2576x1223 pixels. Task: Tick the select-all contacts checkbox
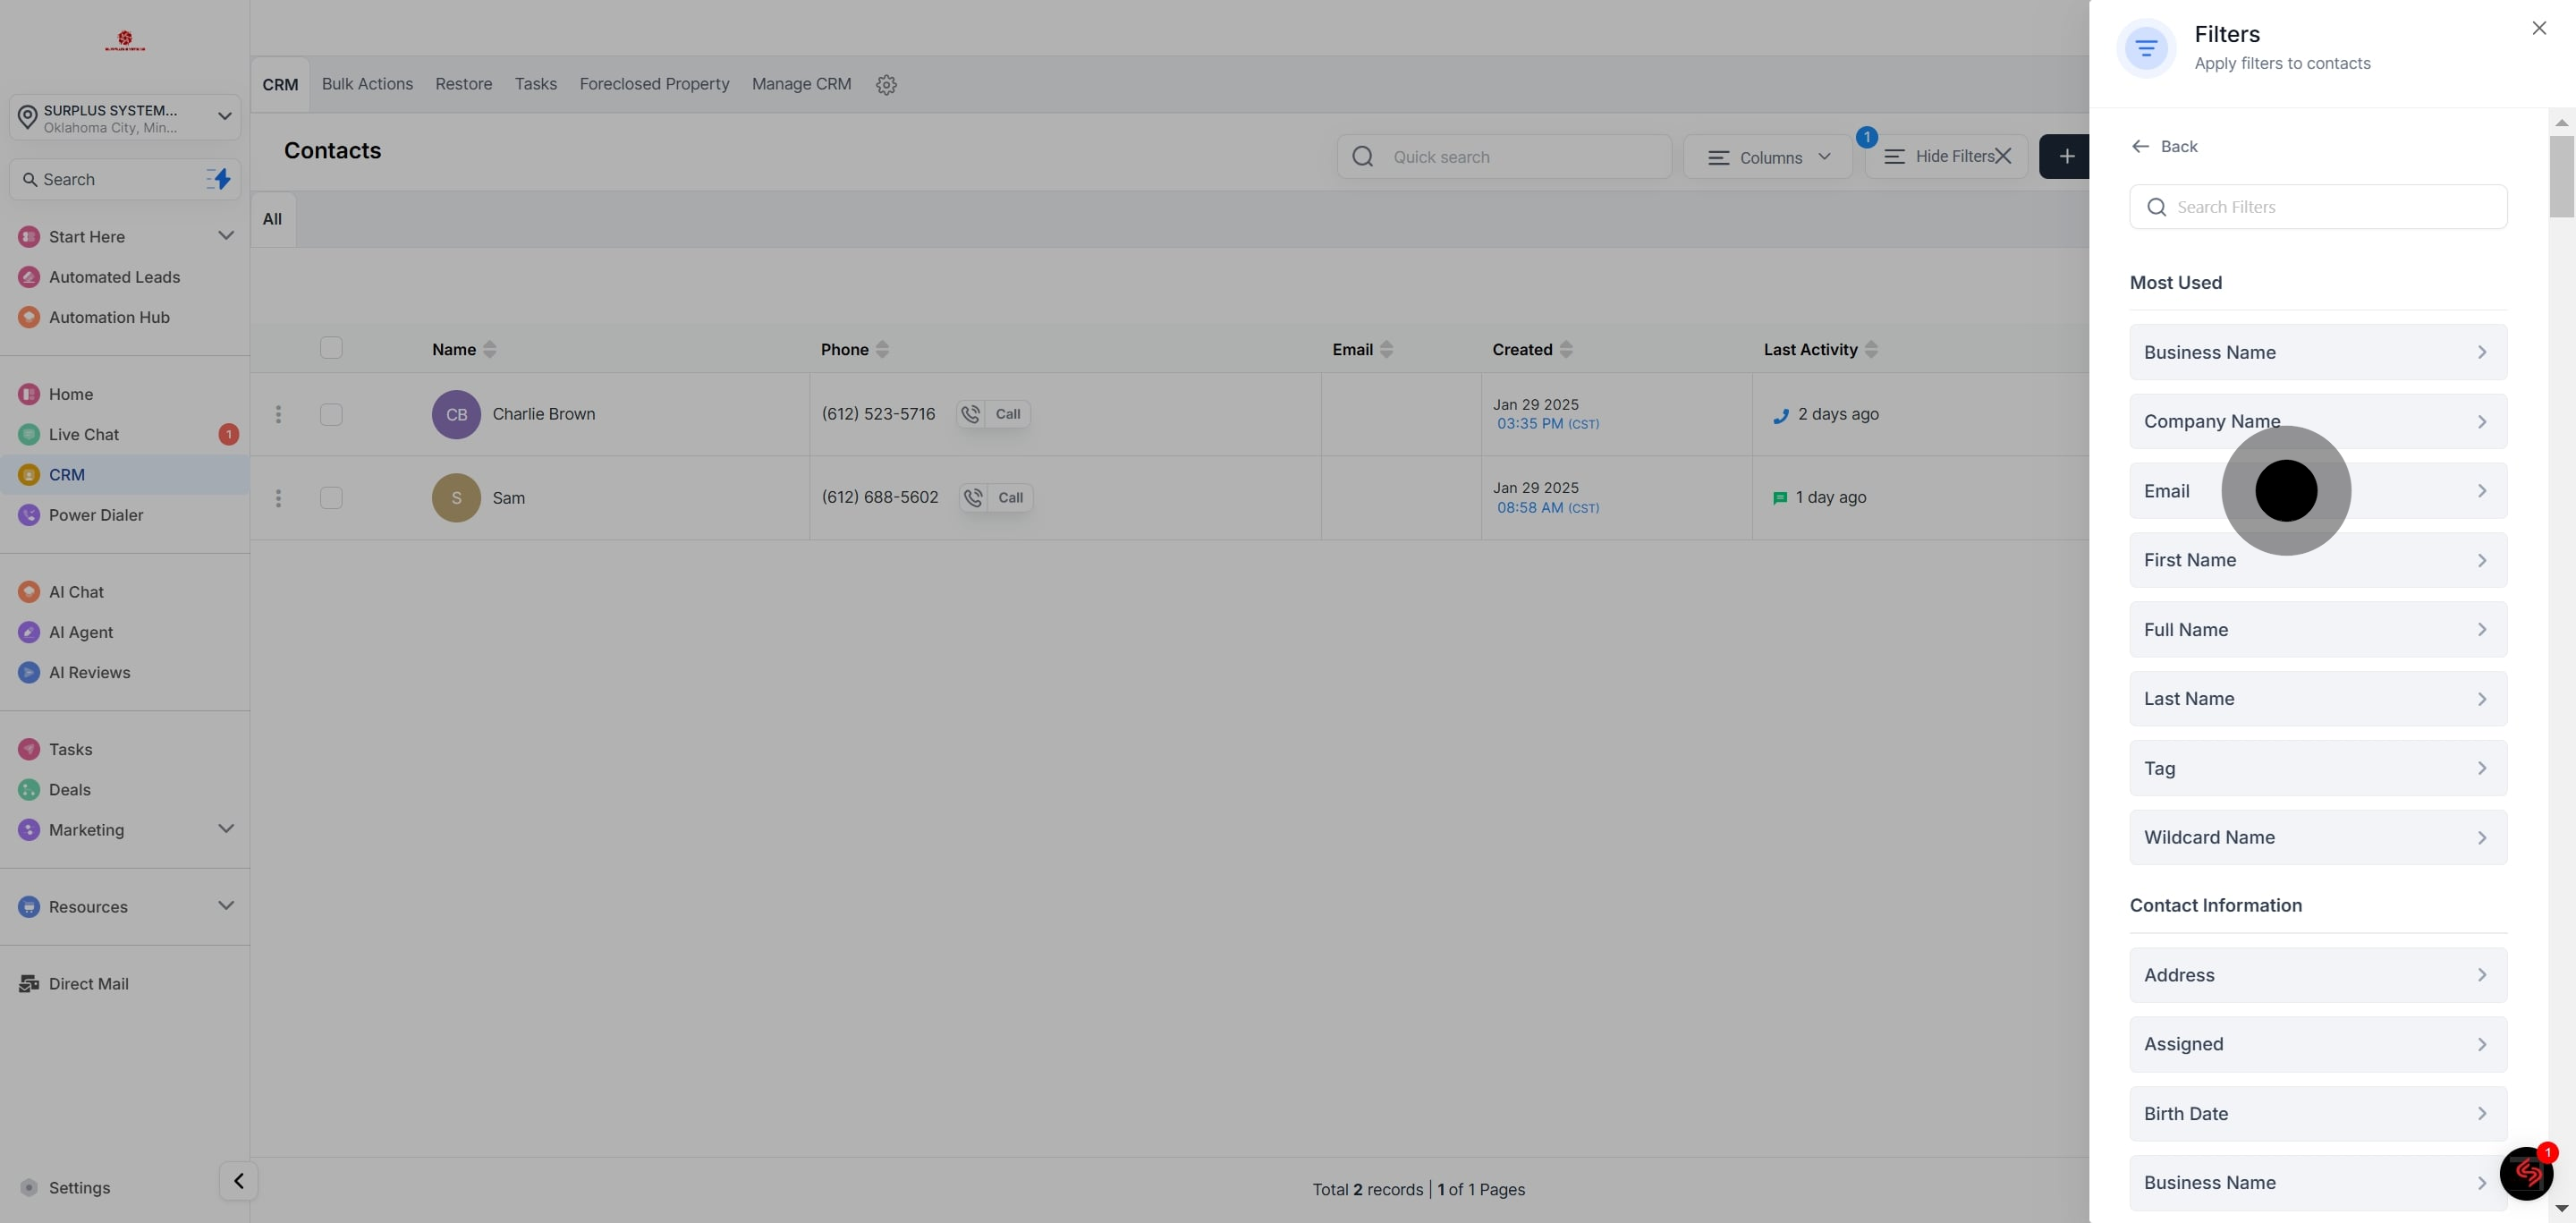coord(331,348)
